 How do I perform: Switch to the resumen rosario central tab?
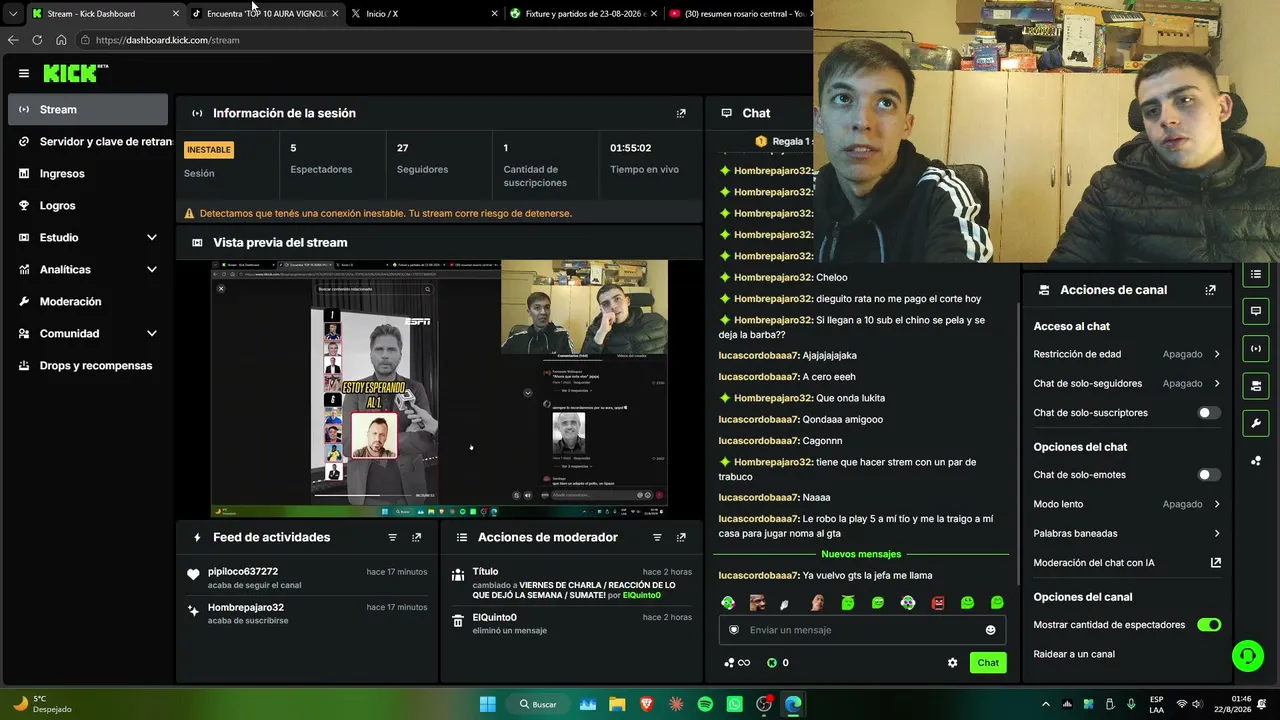pyautogui.click(x=738, y=14)
